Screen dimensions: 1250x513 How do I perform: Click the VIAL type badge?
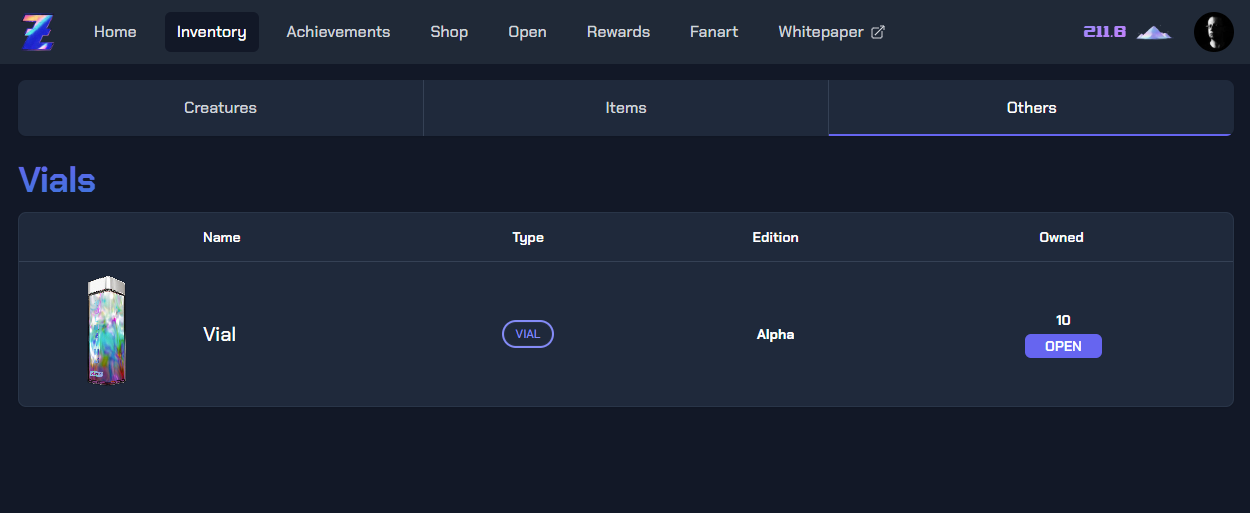(x=528, y=334)
